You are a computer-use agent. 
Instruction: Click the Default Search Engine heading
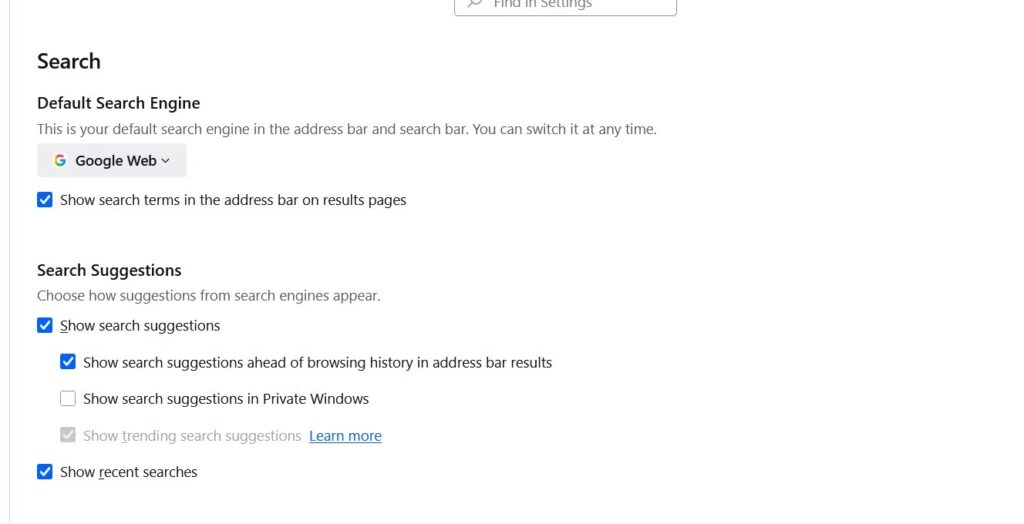(x=119, y=103)
